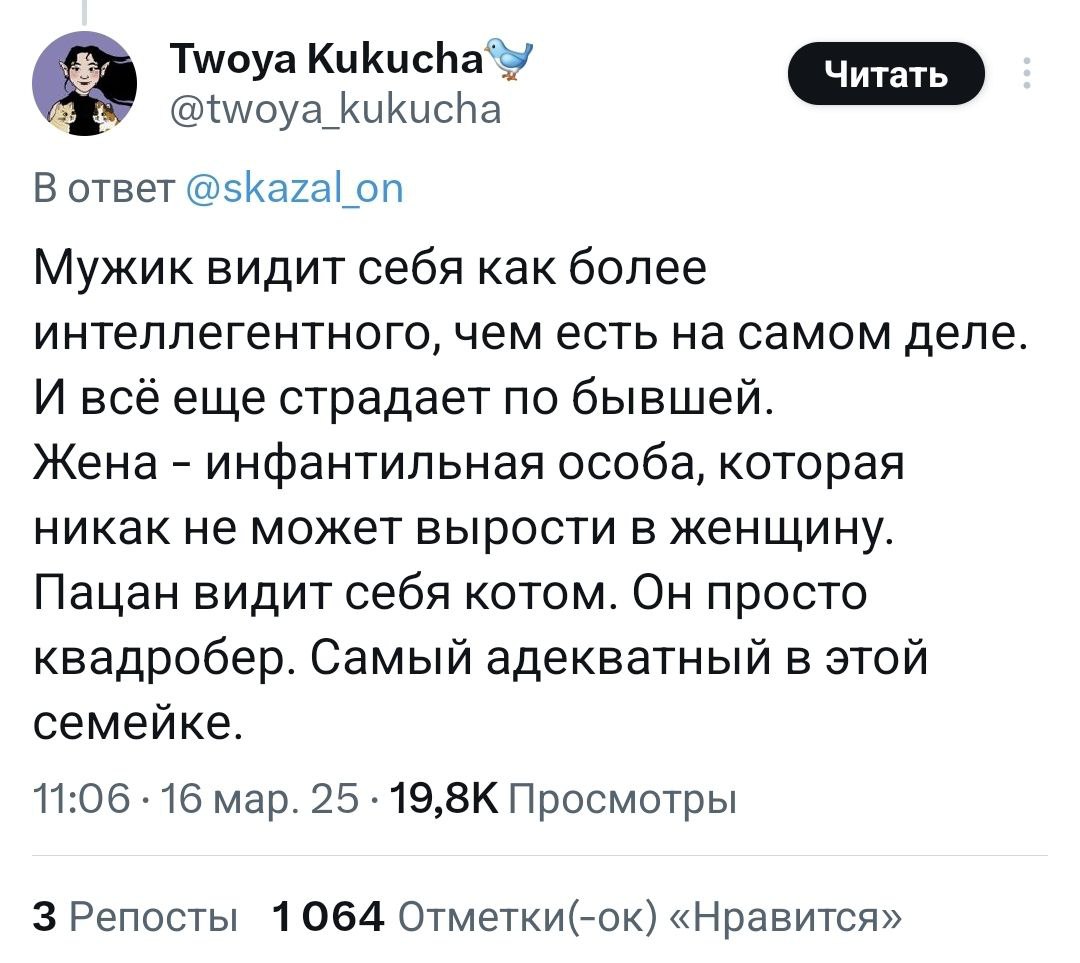Screen dimensions: 1080x963
Task: Open the 19,8K view count
Action: 444,799
